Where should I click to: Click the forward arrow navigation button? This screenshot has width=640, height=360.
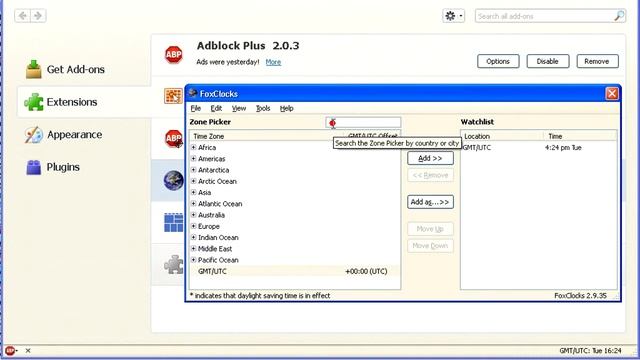38,16
